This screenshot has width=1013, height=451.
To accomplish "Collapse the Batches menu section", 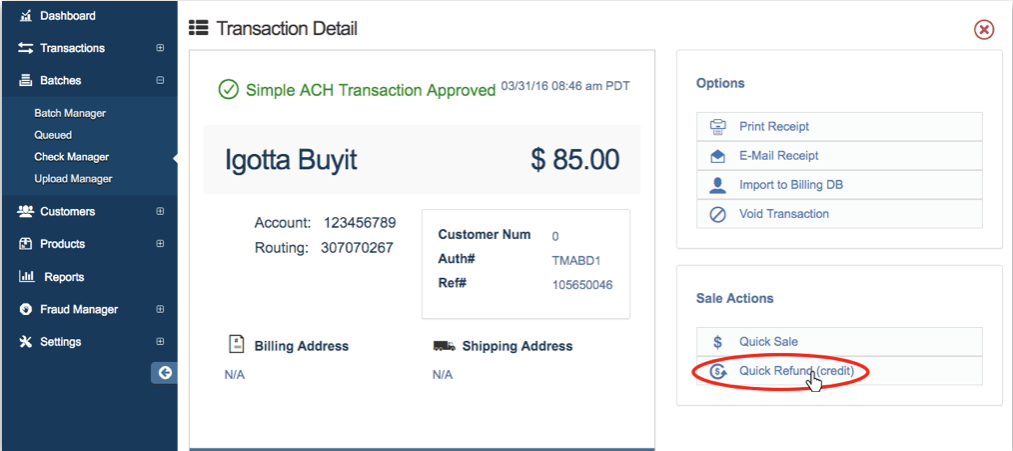I will tap(160, 80).
